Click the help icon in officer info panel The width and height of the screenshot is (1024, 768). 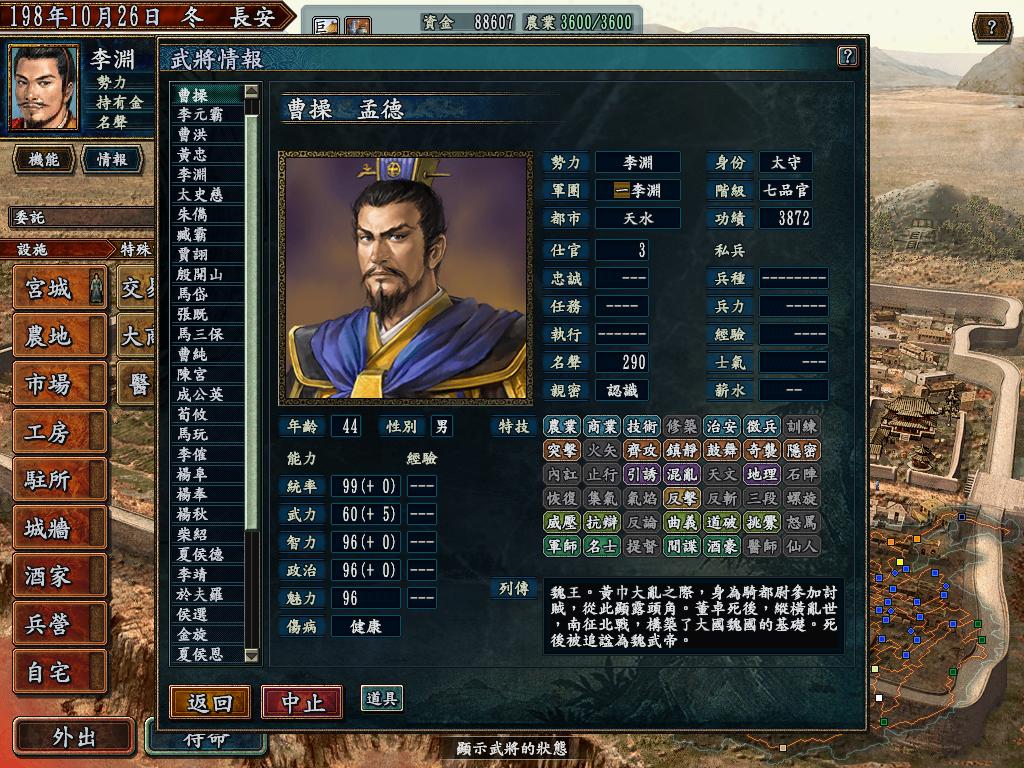pos(847,56)
